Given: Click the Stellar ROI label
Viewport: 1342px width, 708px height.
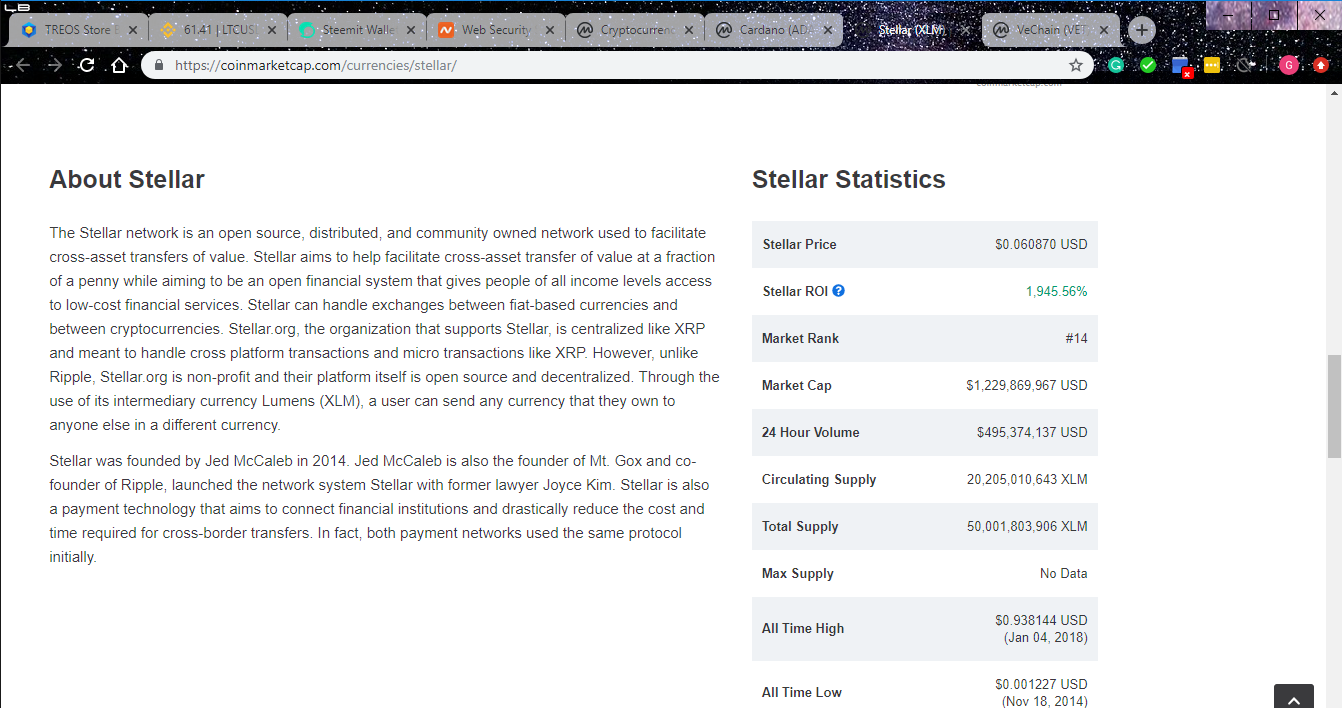Looking at the screenshot, I should [x=795, y=291].
